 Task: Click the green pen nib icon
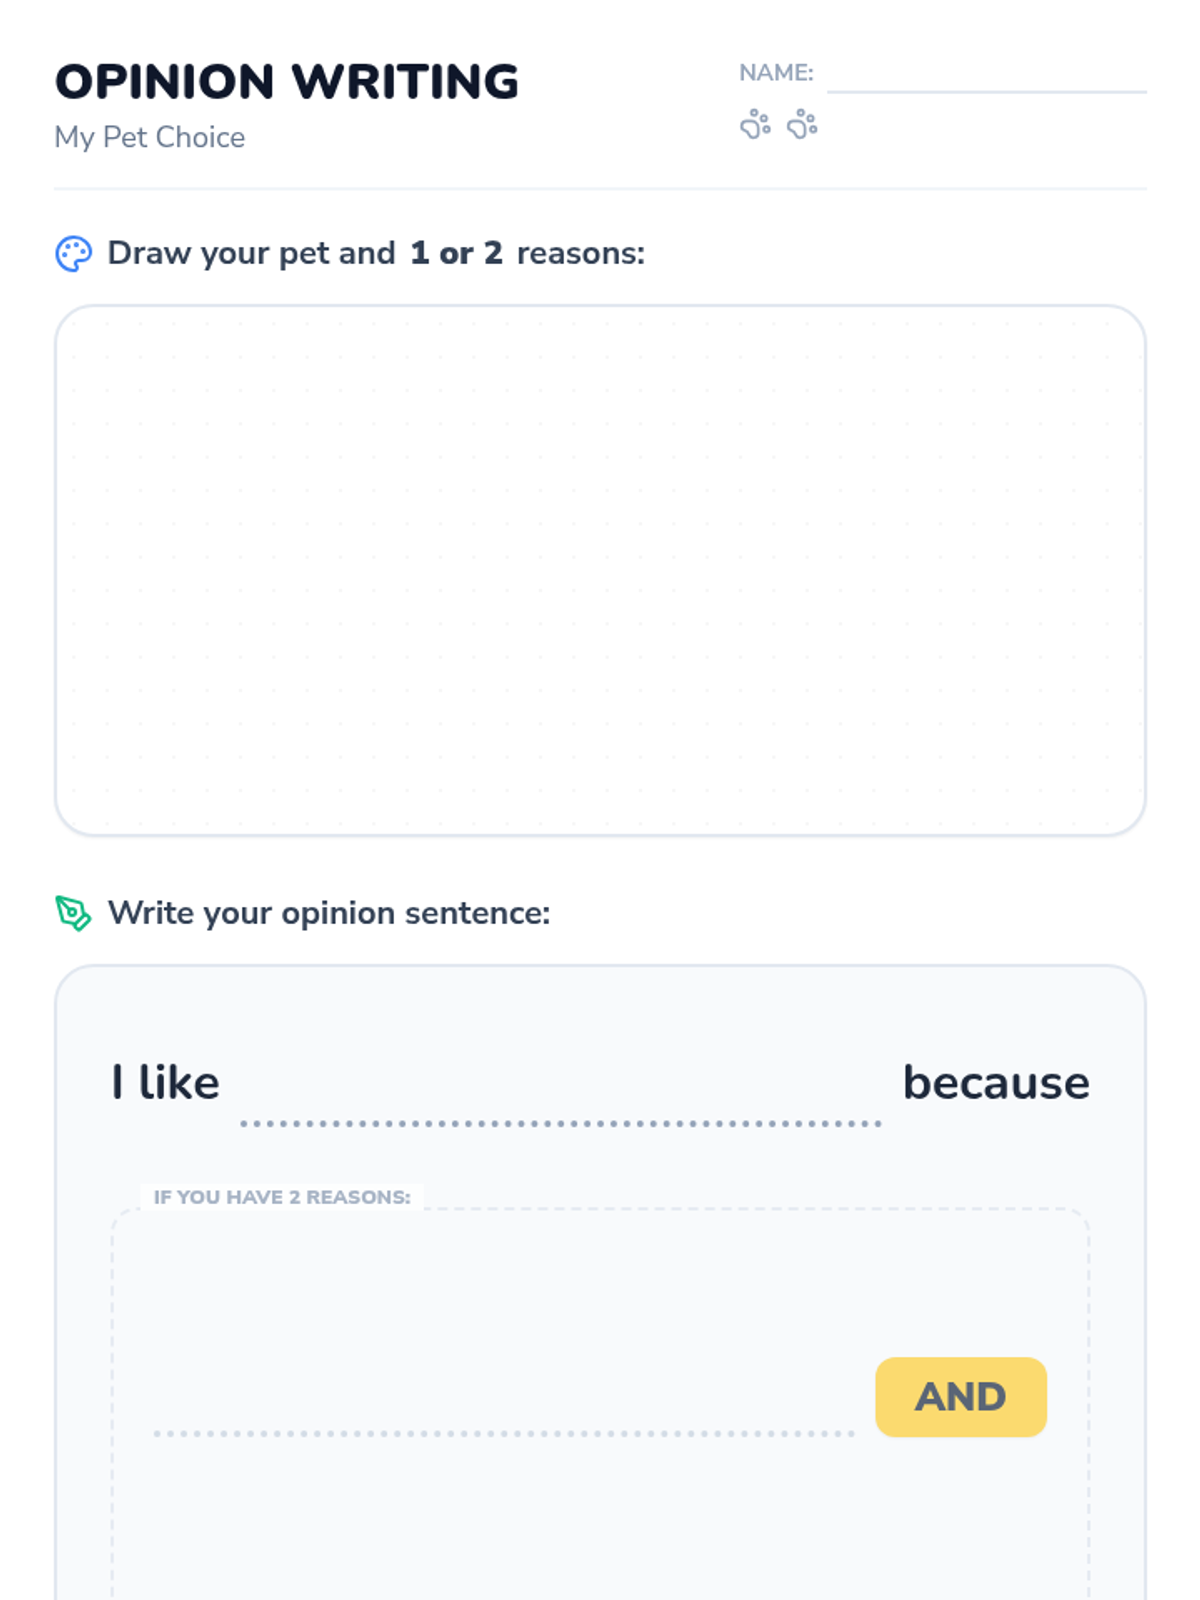pos(73,913)
